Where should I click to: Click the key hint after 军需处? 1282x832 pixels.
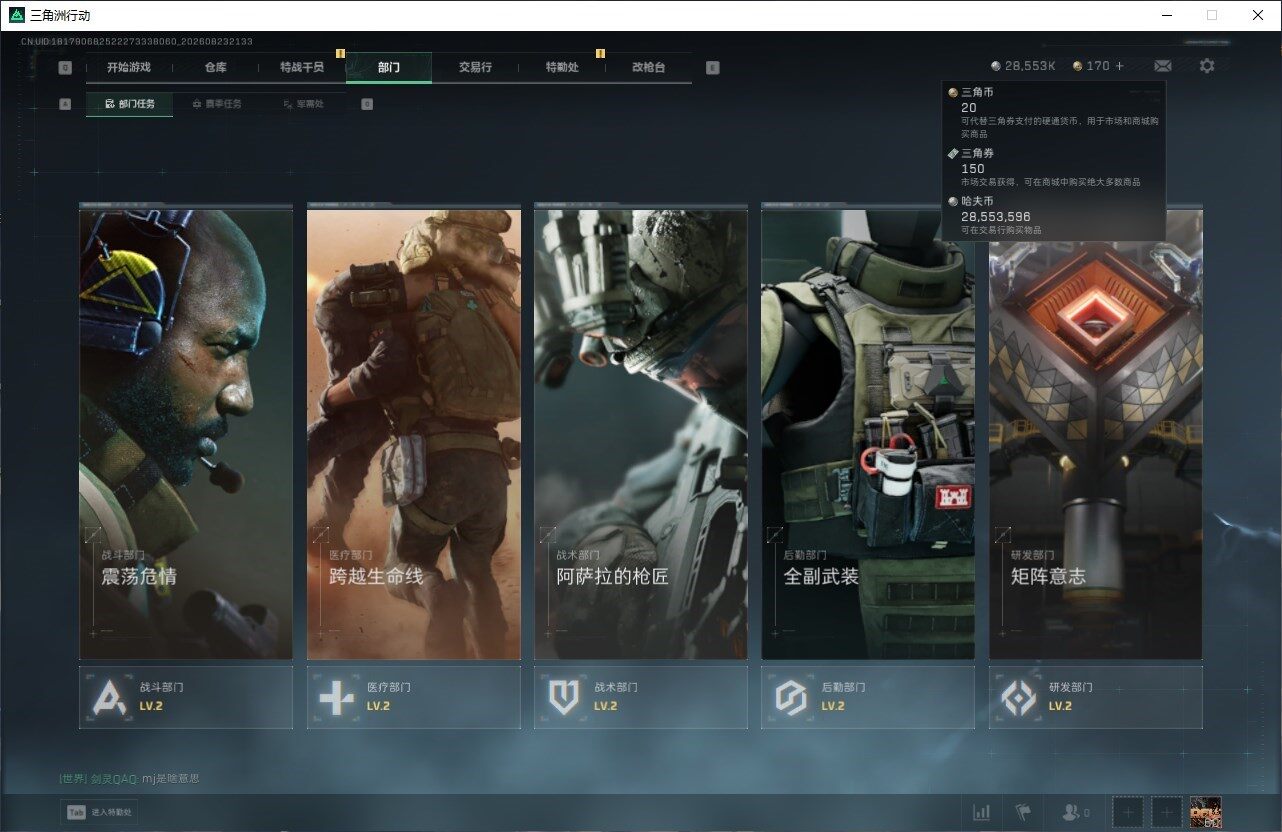[x=367, y=104]
